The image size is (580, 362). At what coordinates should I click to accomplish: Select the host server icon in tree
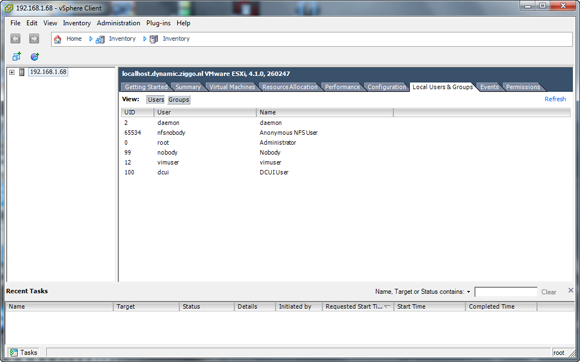click(x=21, y=72)
